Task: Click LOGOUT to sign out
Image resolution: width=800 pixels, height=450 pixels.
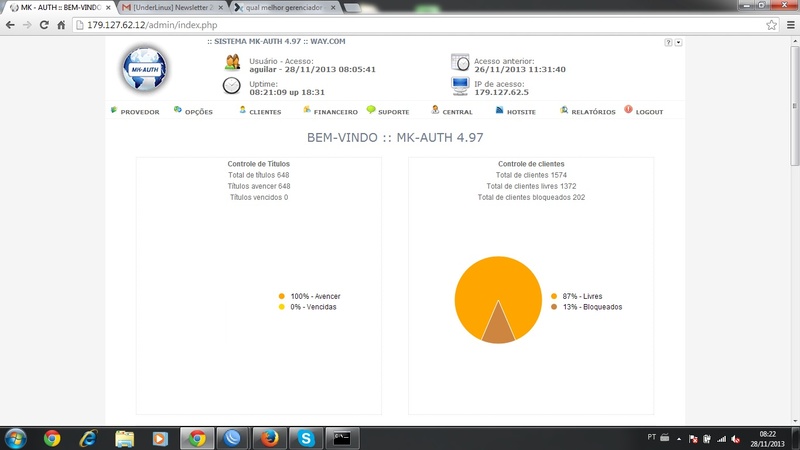Action: pos(643,111)
